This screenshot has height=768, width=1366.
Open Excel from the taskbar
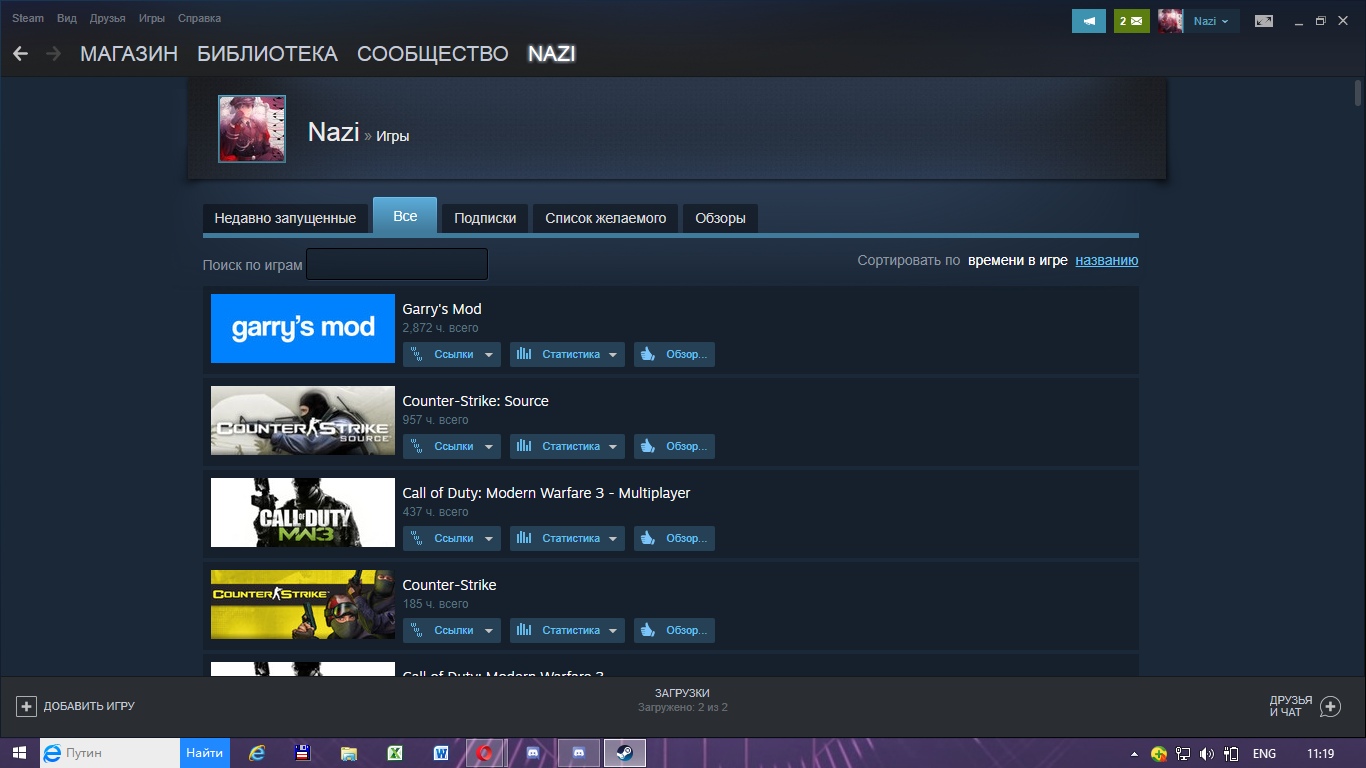click(x=395, y=753)
